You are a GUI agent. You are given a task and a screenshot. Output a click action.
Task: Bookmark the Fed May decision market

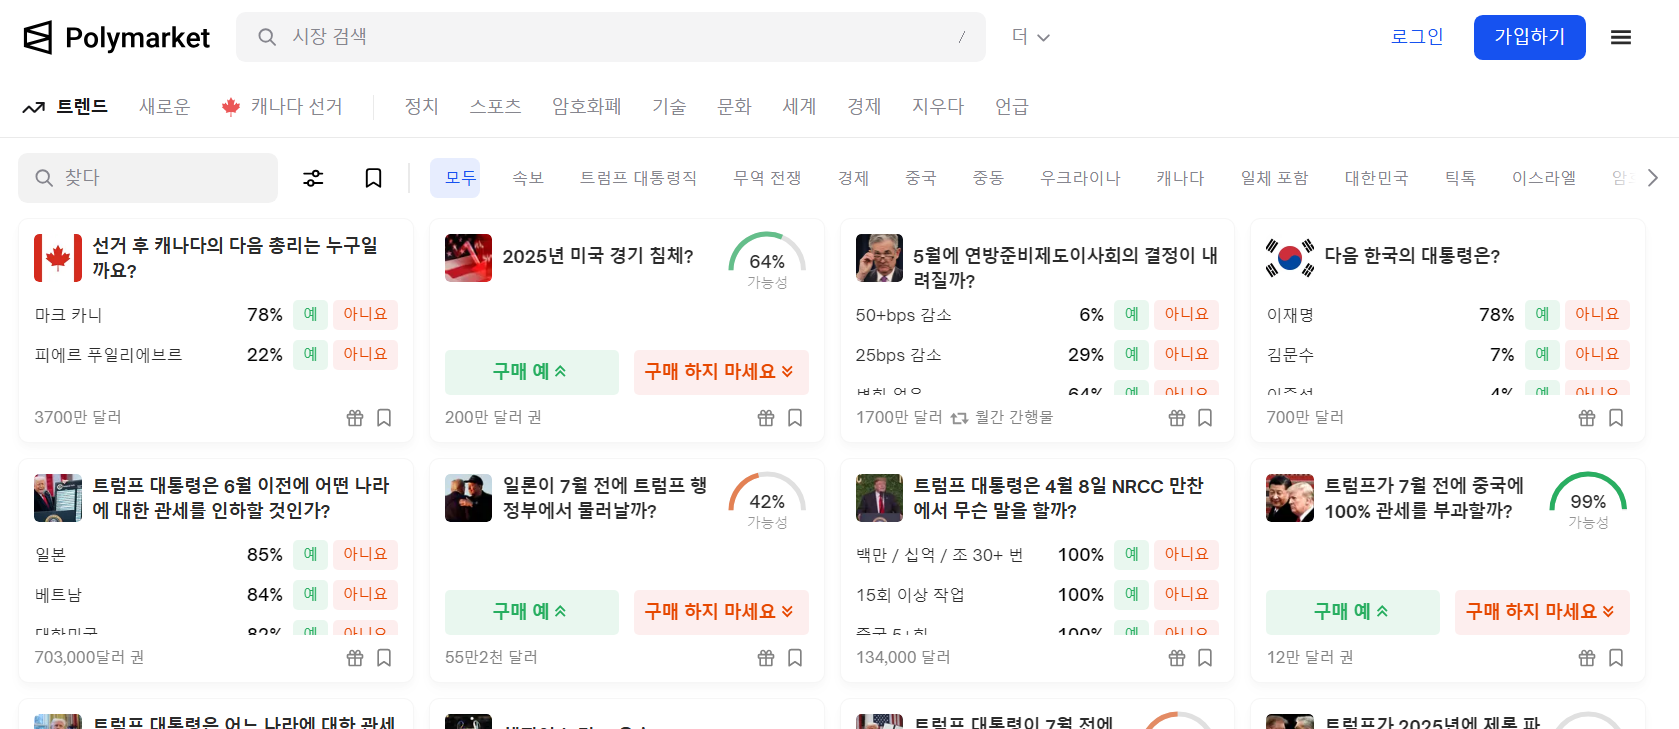click(x=1205, y=418)
